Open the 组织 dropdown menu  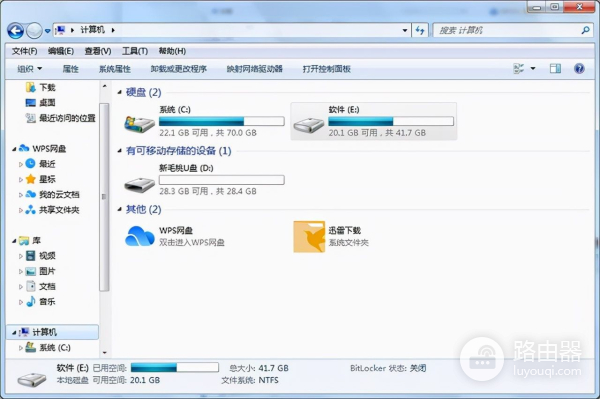(x=30, y=69)
